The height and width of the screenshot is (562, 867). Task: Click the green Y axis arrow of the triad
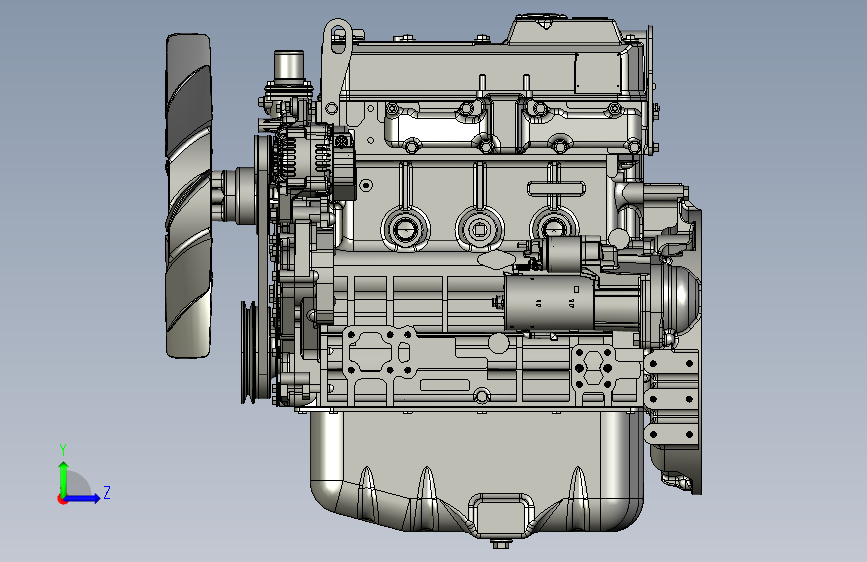pos(64,479)
